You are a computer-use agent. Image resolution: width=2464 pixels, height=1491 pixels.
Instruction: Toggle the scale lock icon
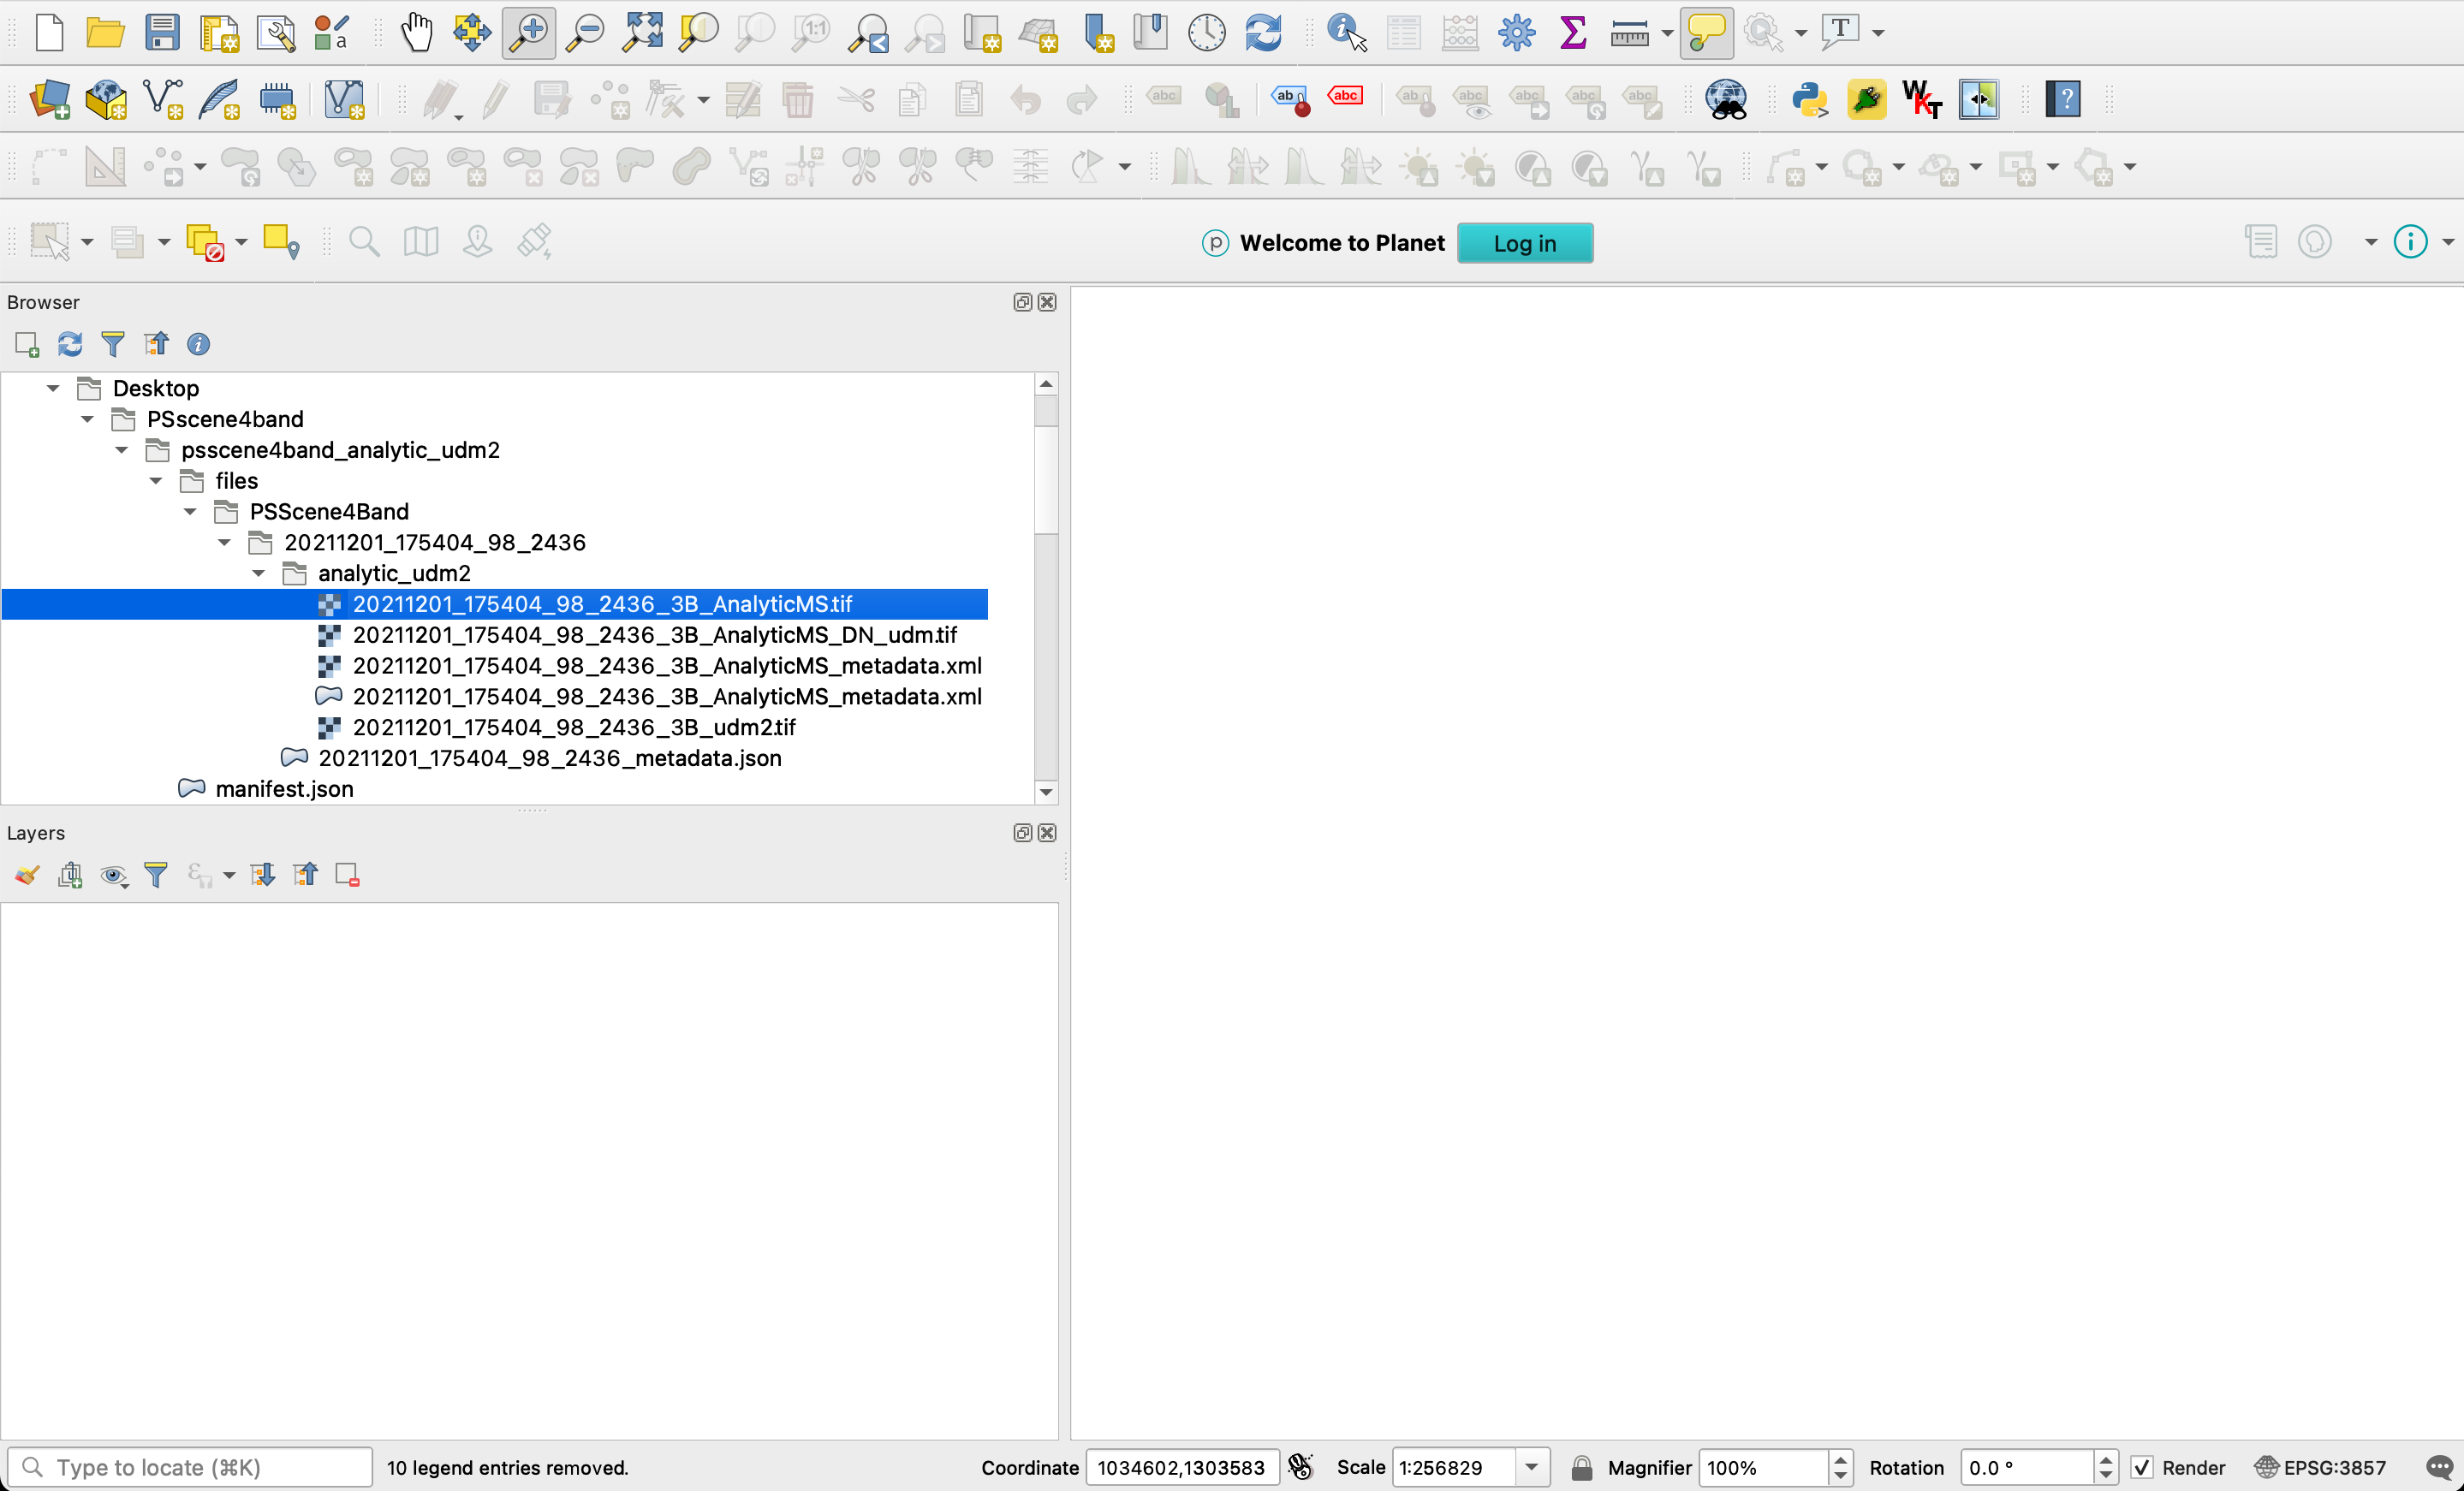click(1581, 1467)
